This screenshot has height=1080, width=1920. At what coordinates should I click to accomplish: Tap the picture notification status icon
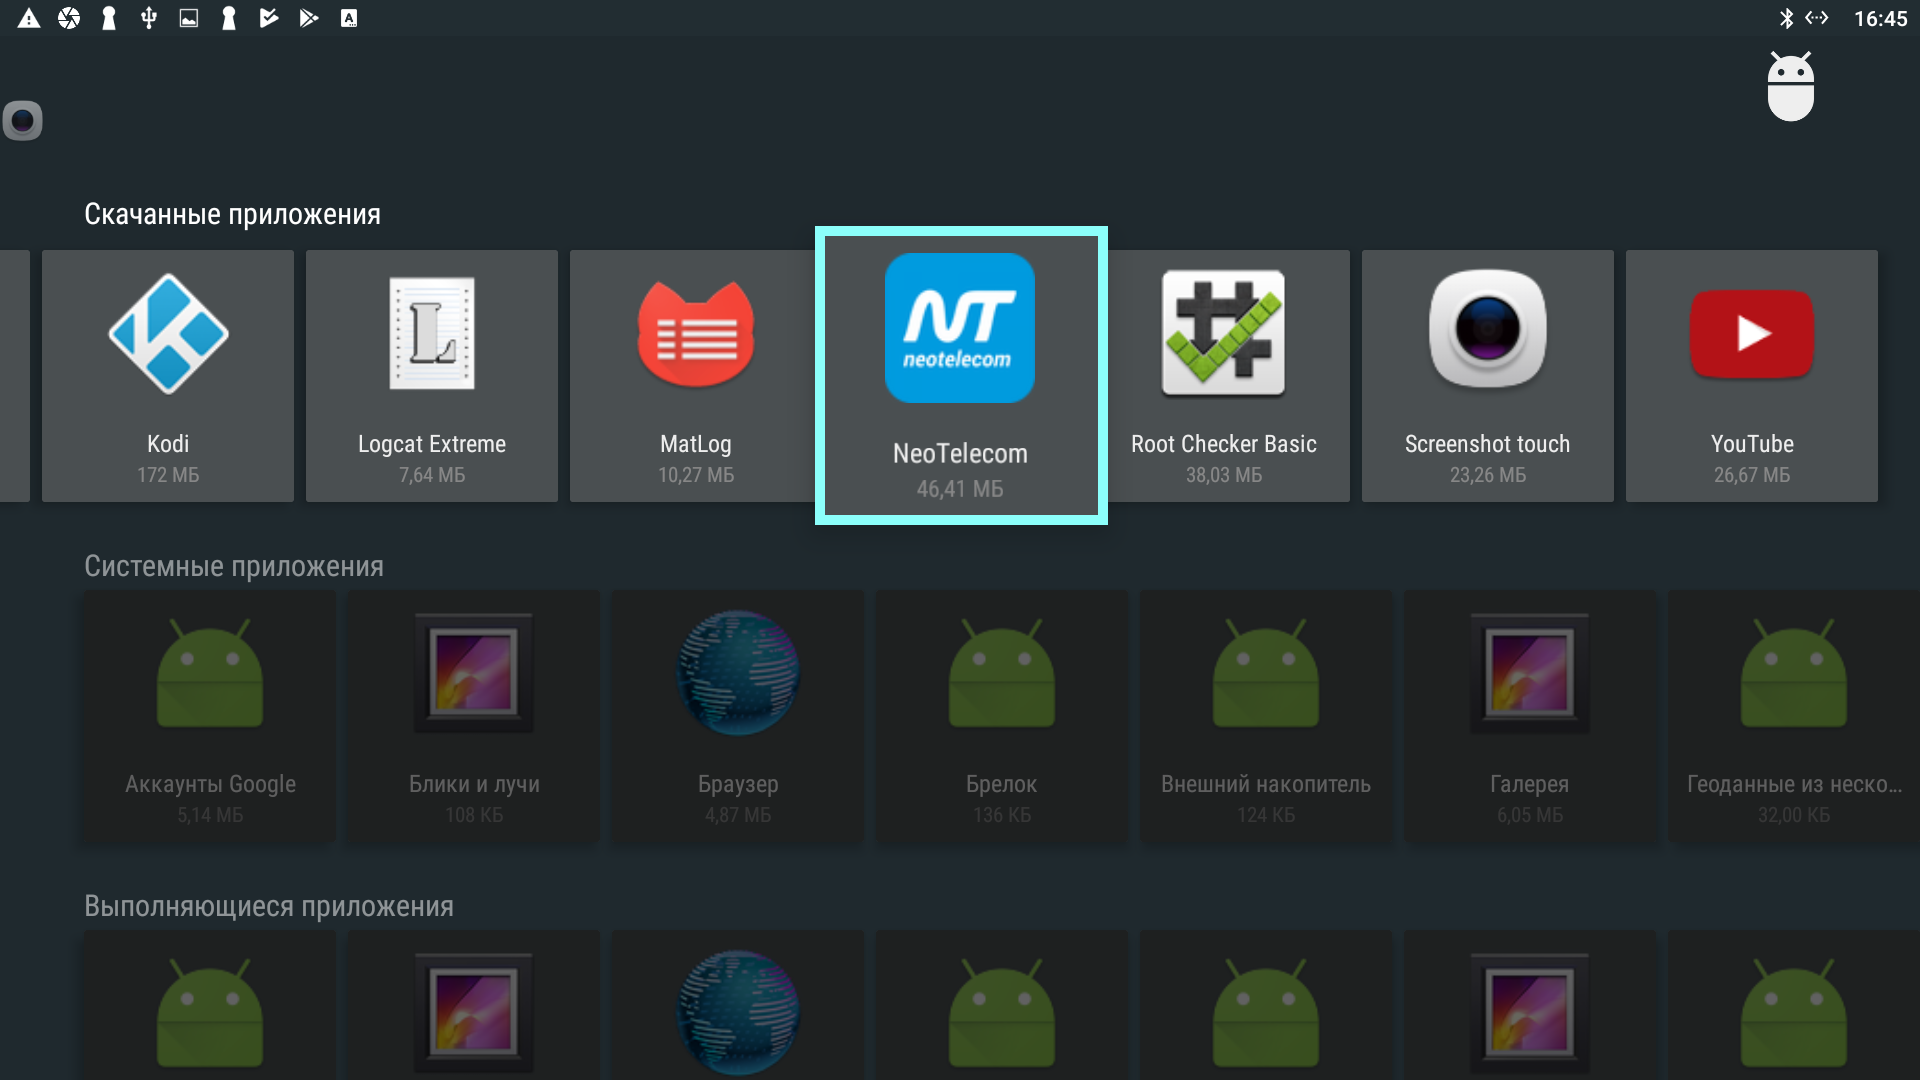[x=189, y=18]
